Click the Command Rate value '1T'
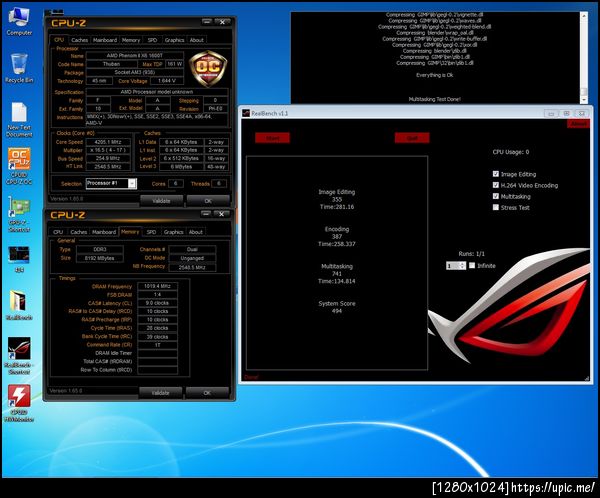600x498 pixels. (x=157, y=345)
